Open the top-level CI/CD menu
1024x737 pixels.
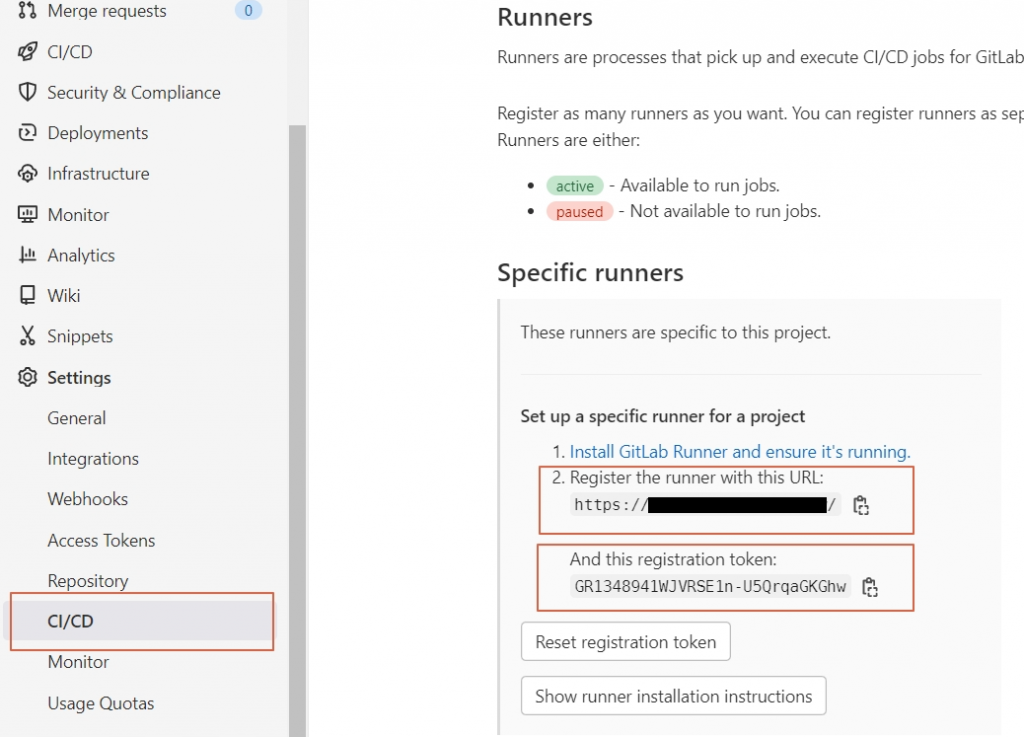click(x=70, y=52)
